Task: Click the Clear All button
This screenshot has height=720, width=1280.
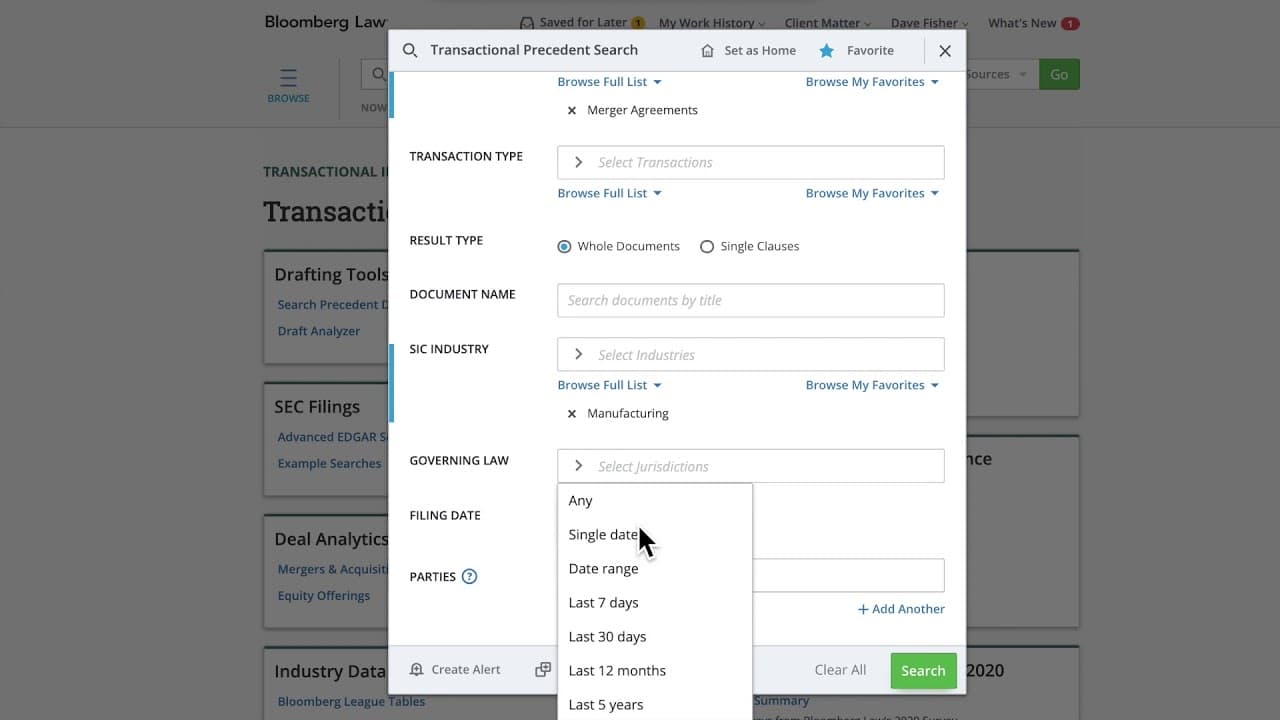Action: click(x=840, y=670)
